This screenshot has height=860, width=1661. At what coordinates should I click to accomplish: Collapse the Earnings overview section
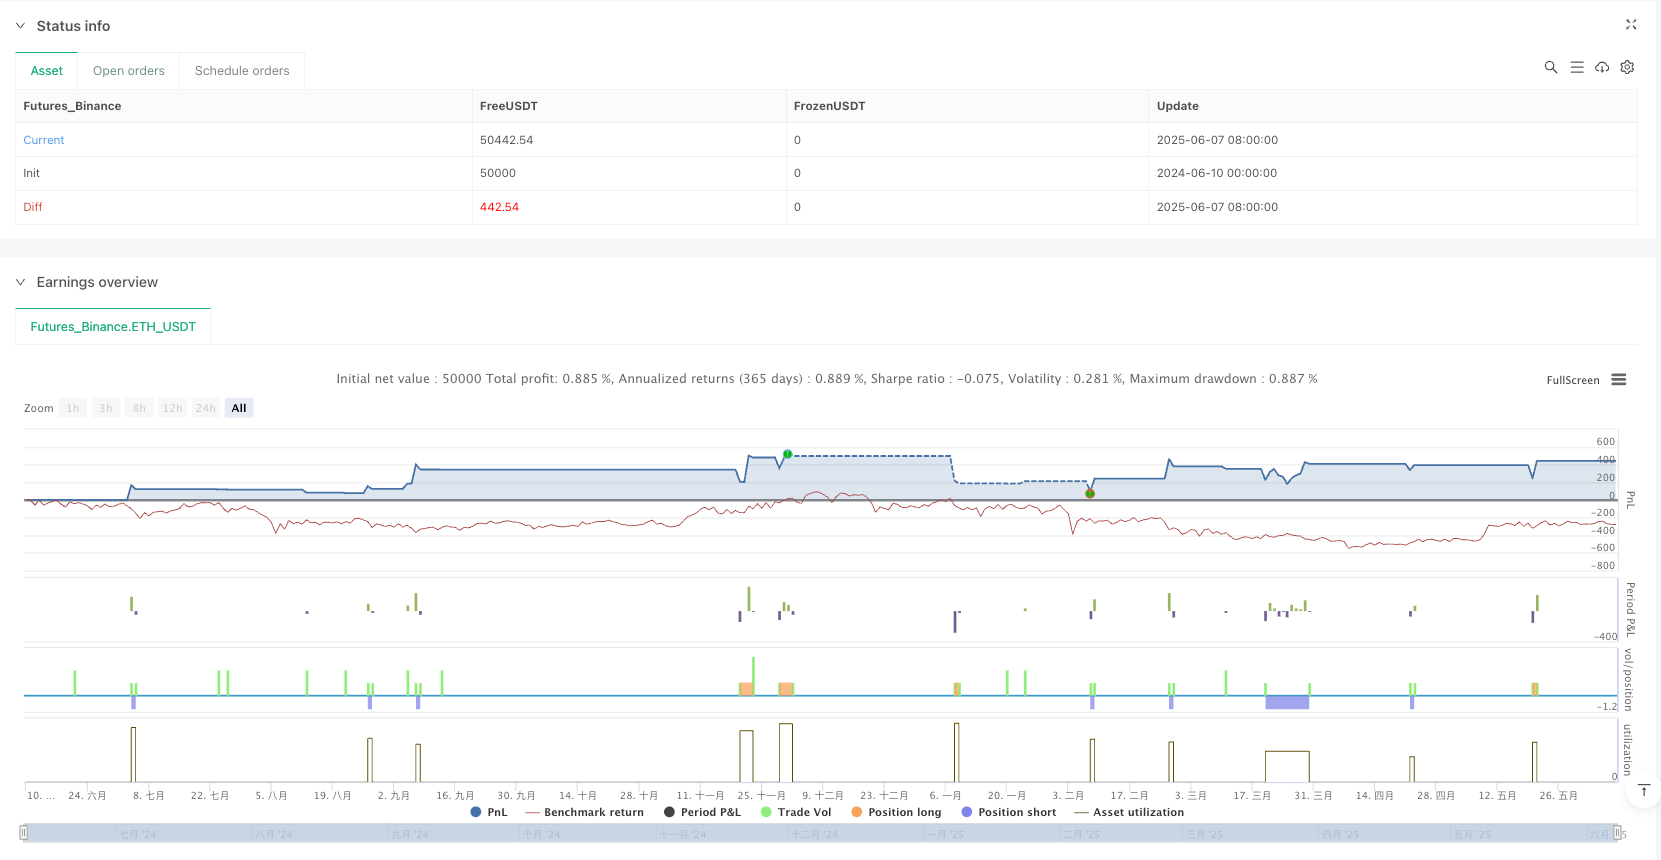[x=20, y=283]
